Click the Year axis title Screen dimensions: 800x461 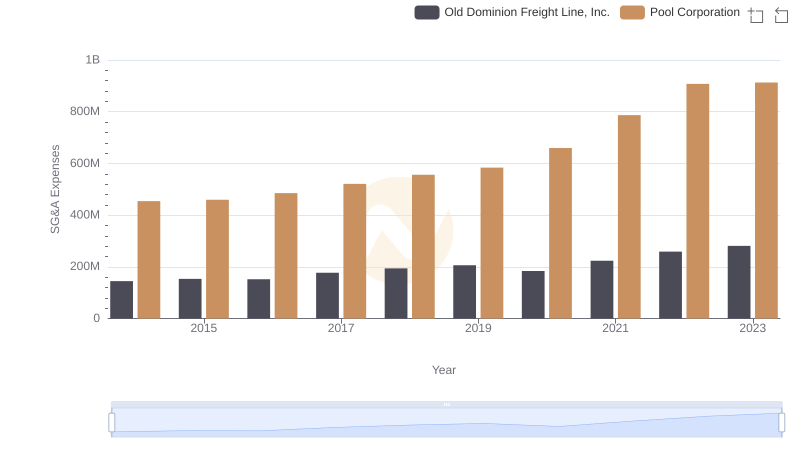click(x=444, y=370)
